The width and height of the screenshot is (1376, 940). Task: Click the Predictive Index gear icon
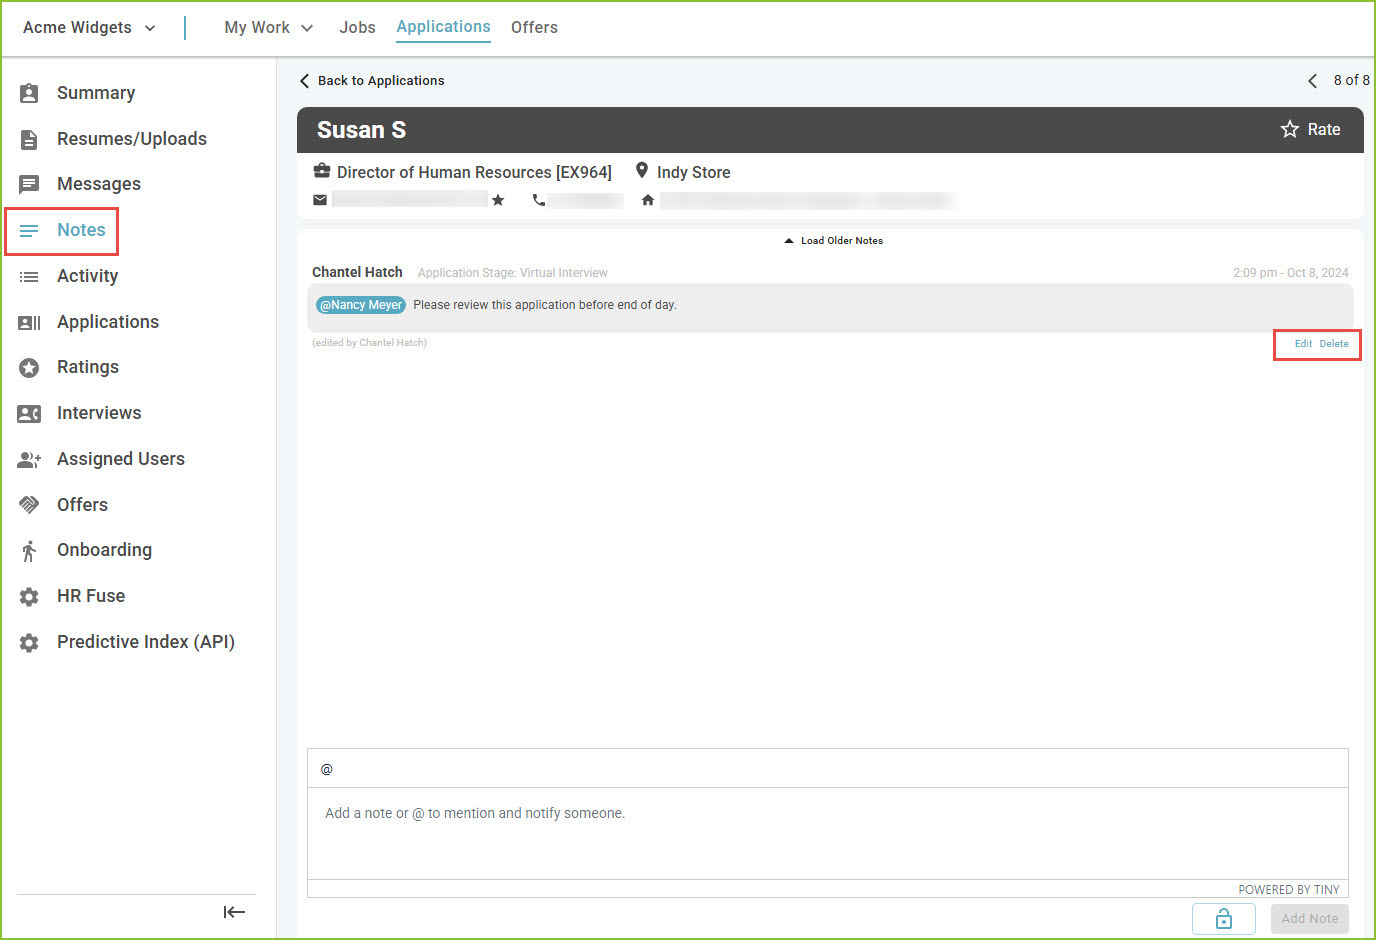pyautogui.click(x=29, y=643)
